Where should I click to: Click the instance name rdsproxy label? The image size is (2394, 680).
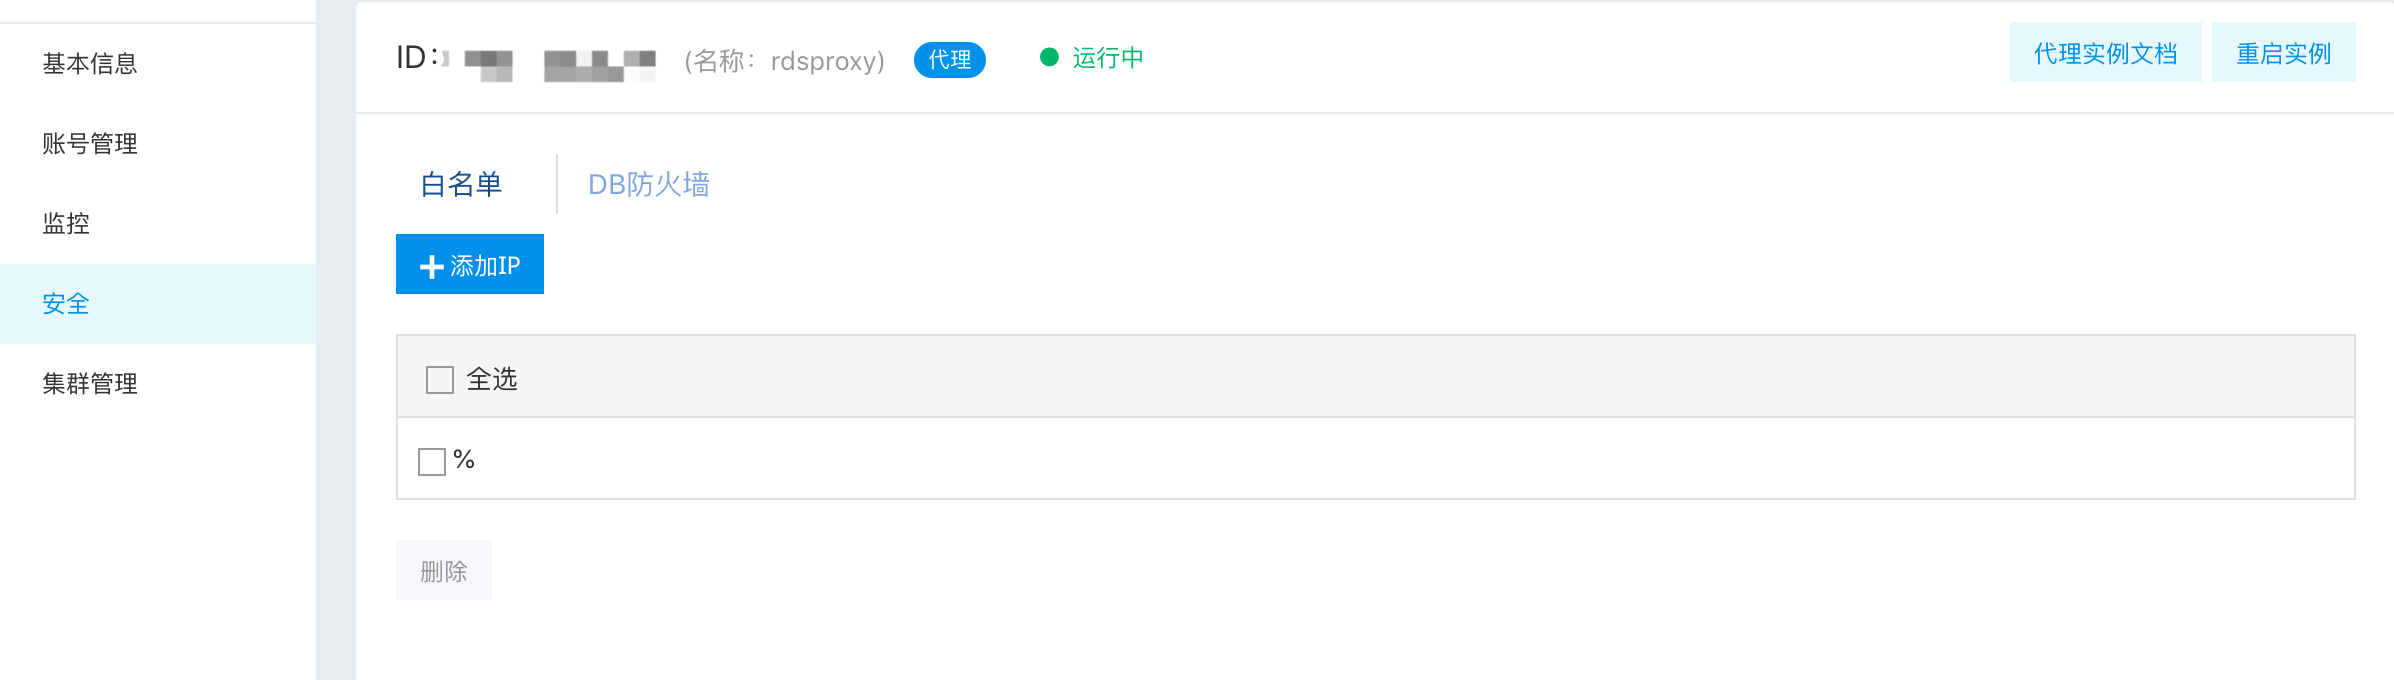click(785, 61)
